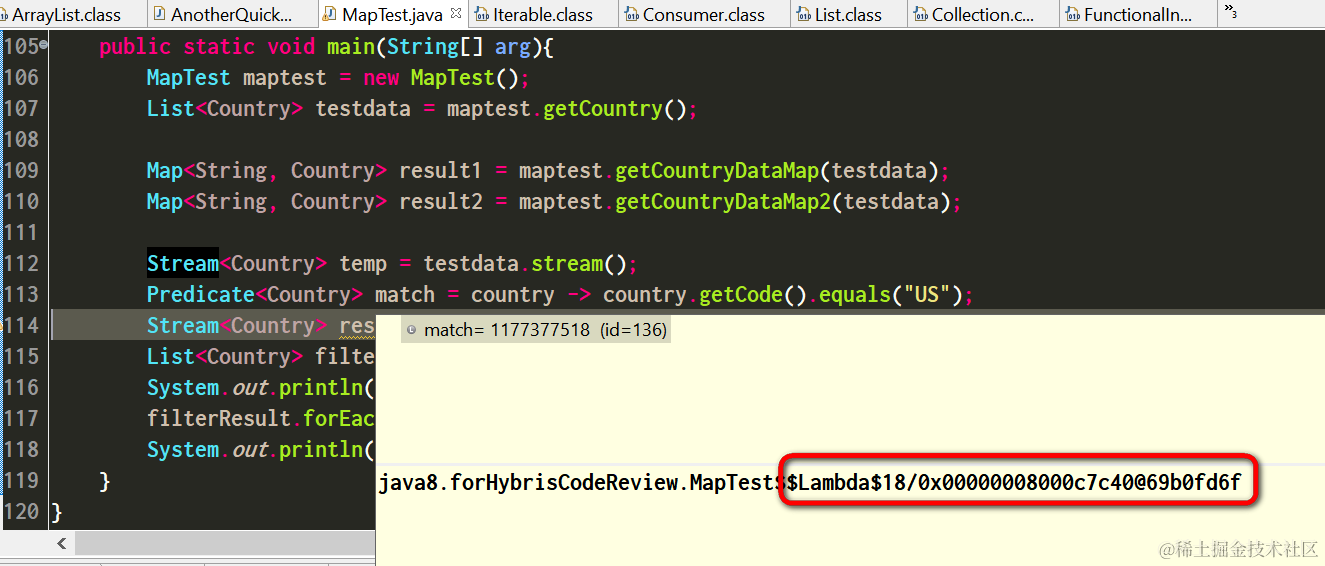1325x566 pixels.
Task: Click the 'Map' type on line 110
Action: tap(165, 201)
